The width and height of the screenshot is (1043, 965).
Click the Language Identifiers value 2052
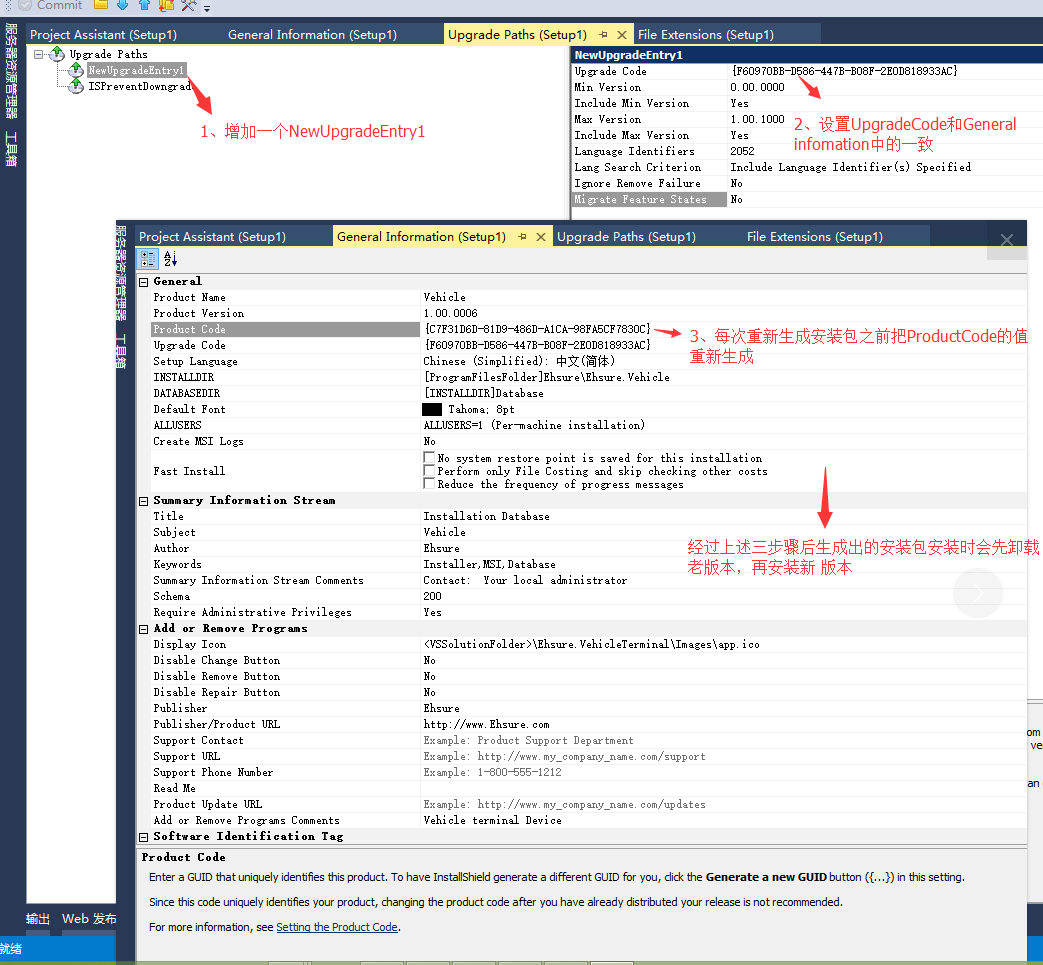[742, 151]
